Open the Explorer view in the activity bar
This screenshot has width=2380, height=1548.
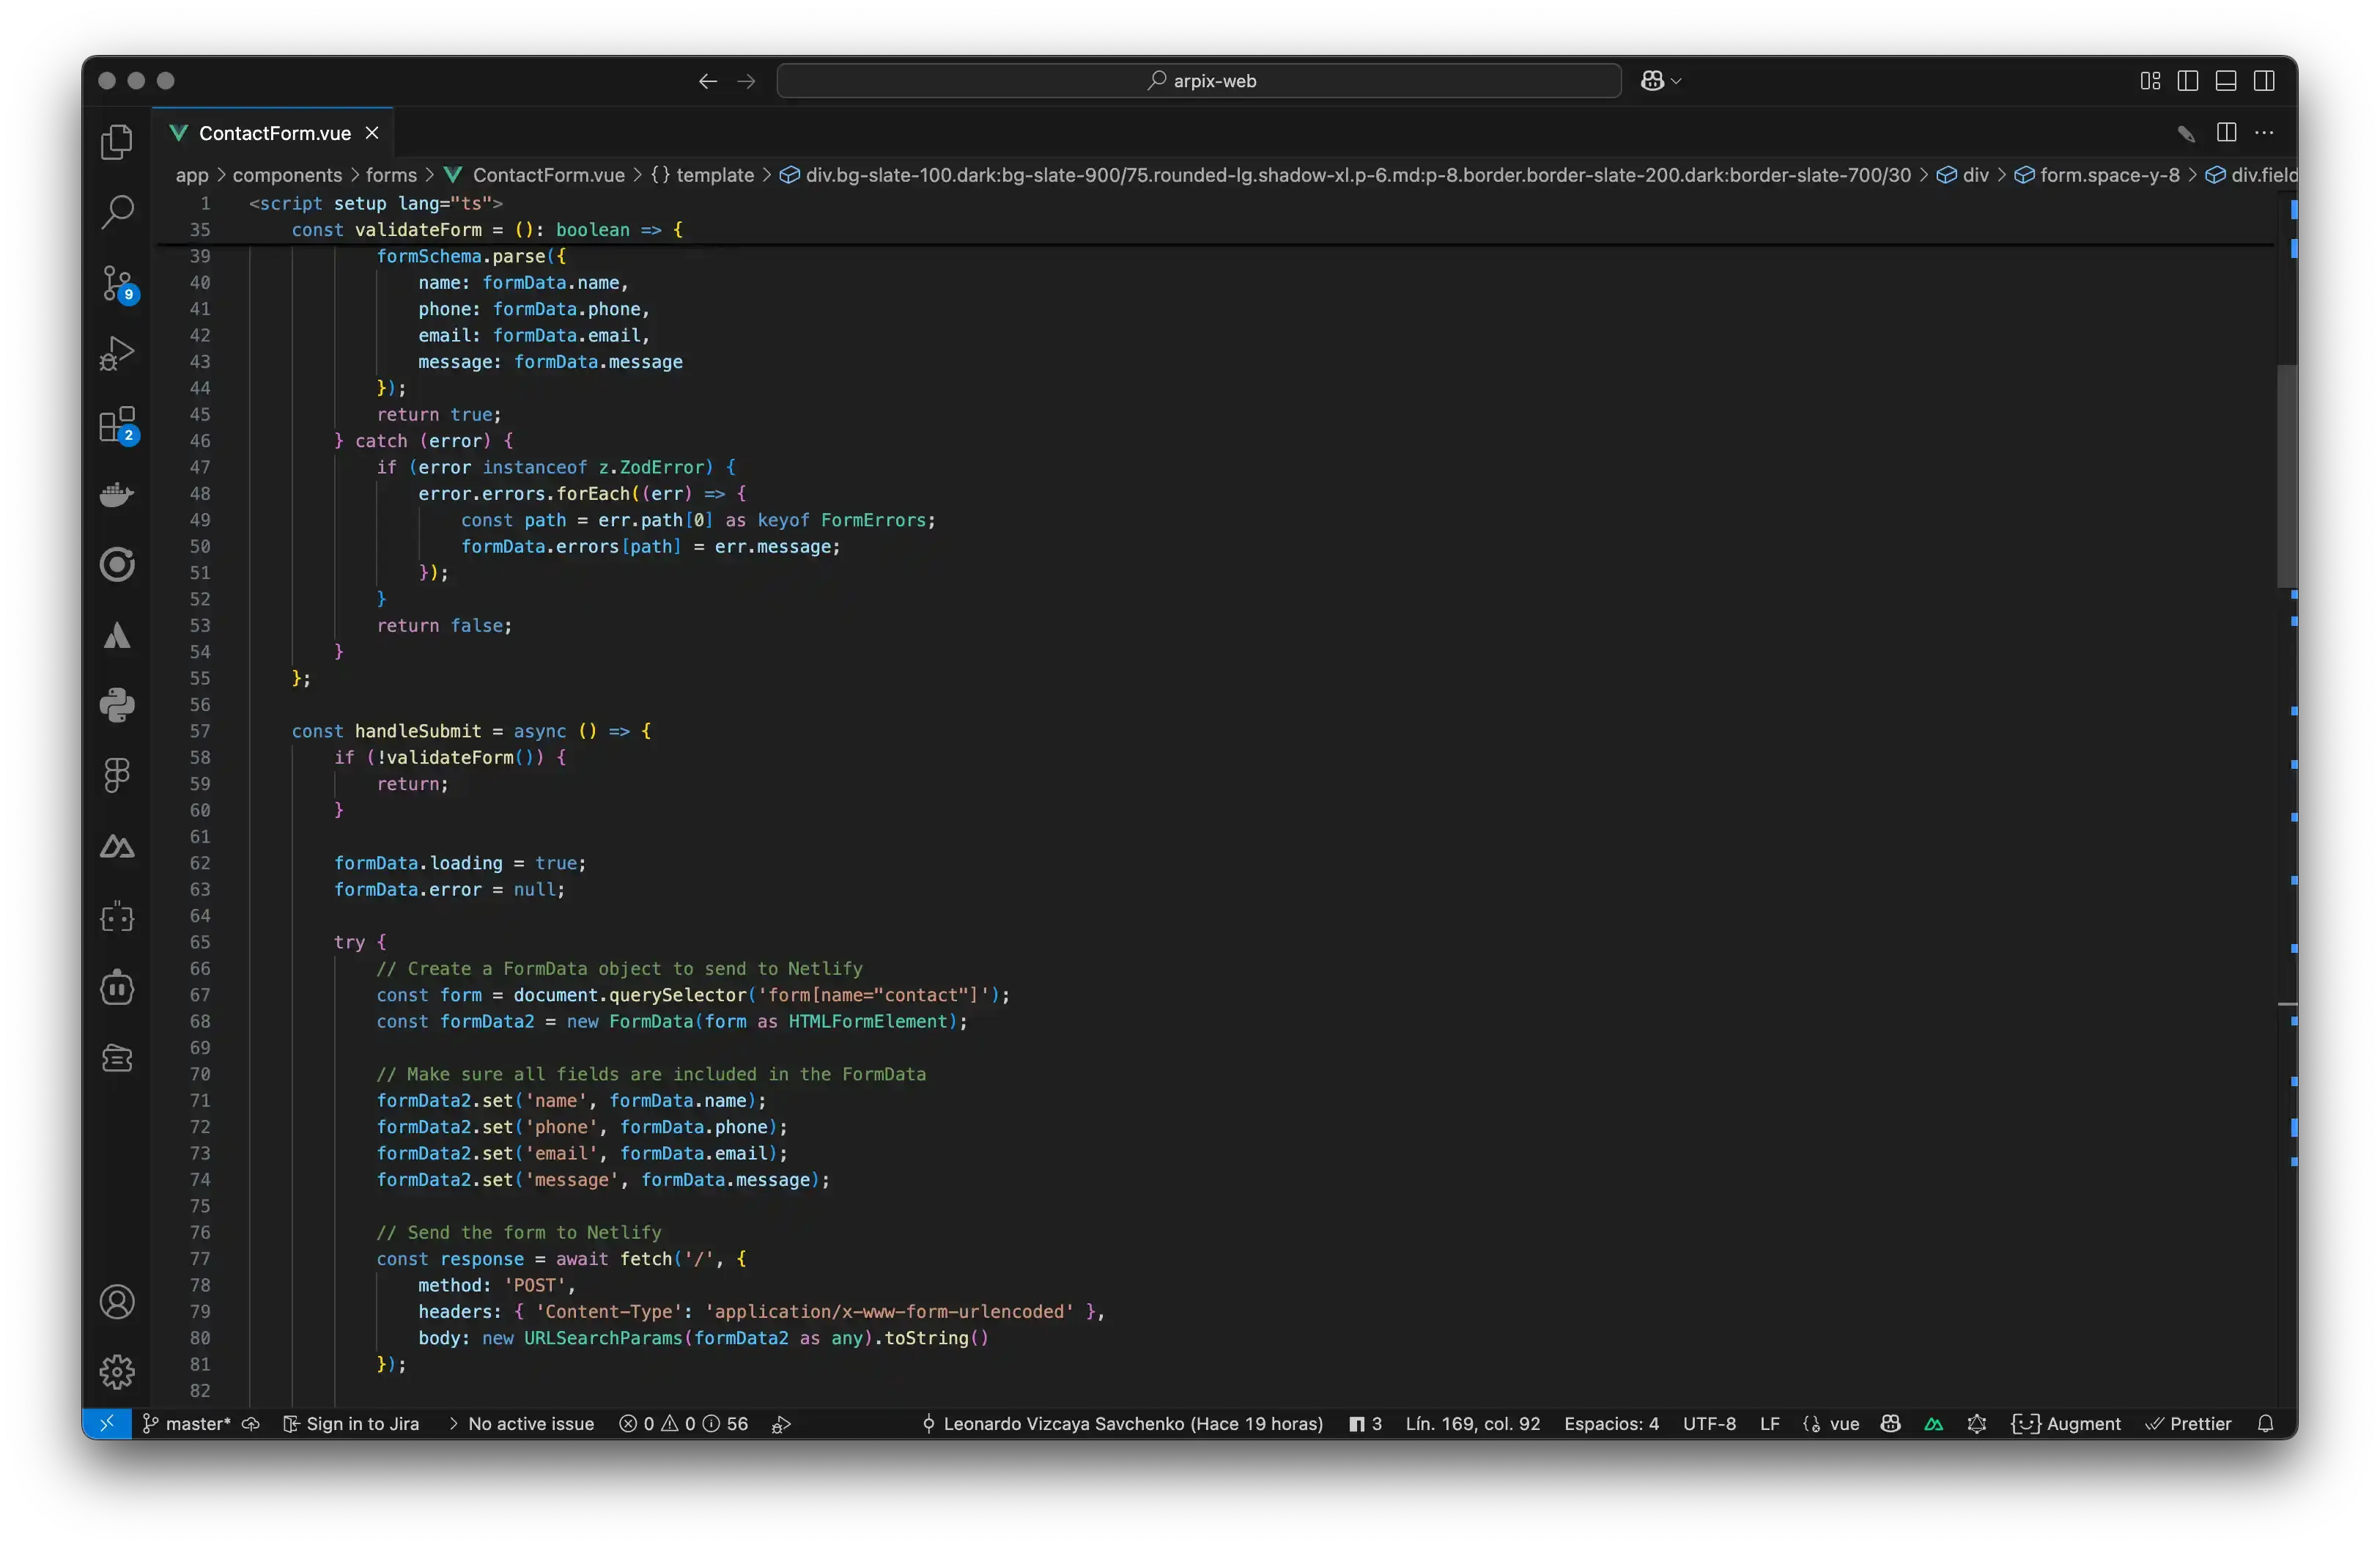pyautogui.click(x=117, y=142)
